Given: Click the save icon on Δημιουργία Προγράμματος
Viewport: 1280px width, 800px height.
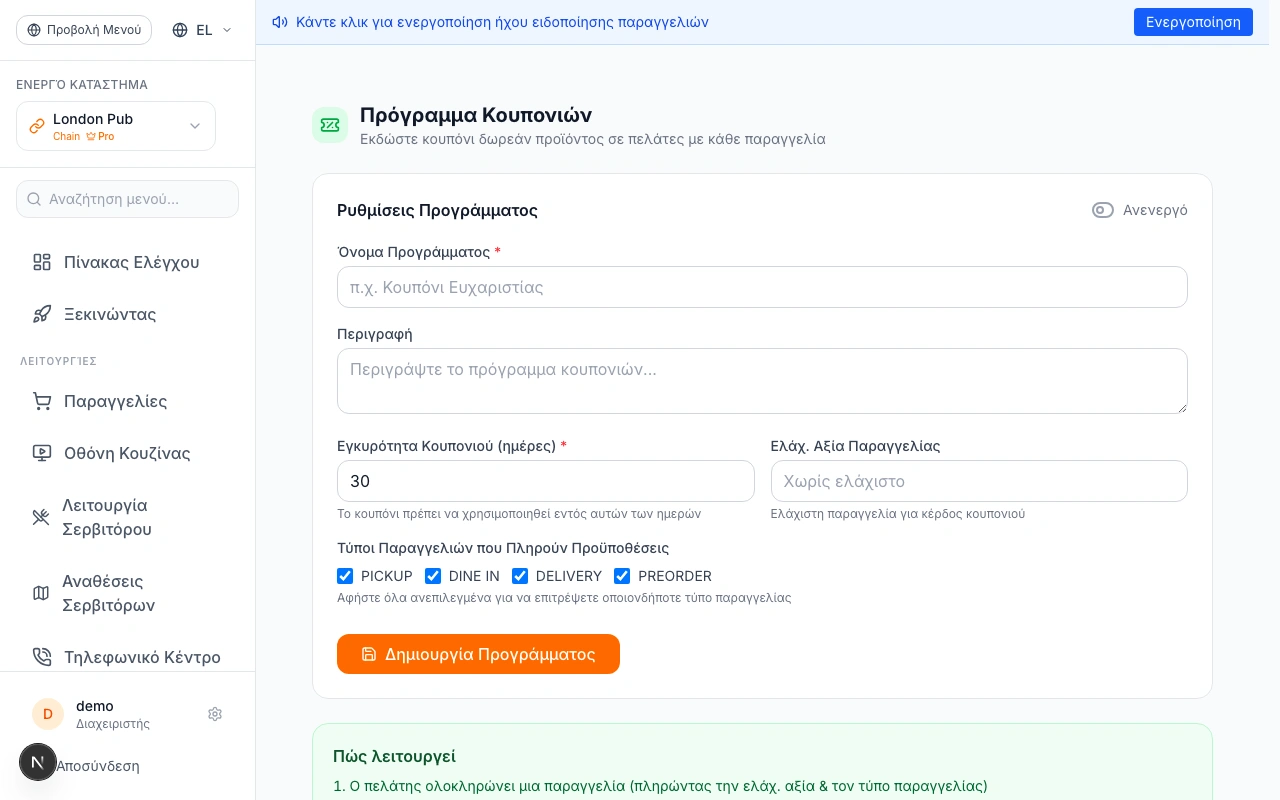Looking at the screenshot, I should tap(369, 654).
